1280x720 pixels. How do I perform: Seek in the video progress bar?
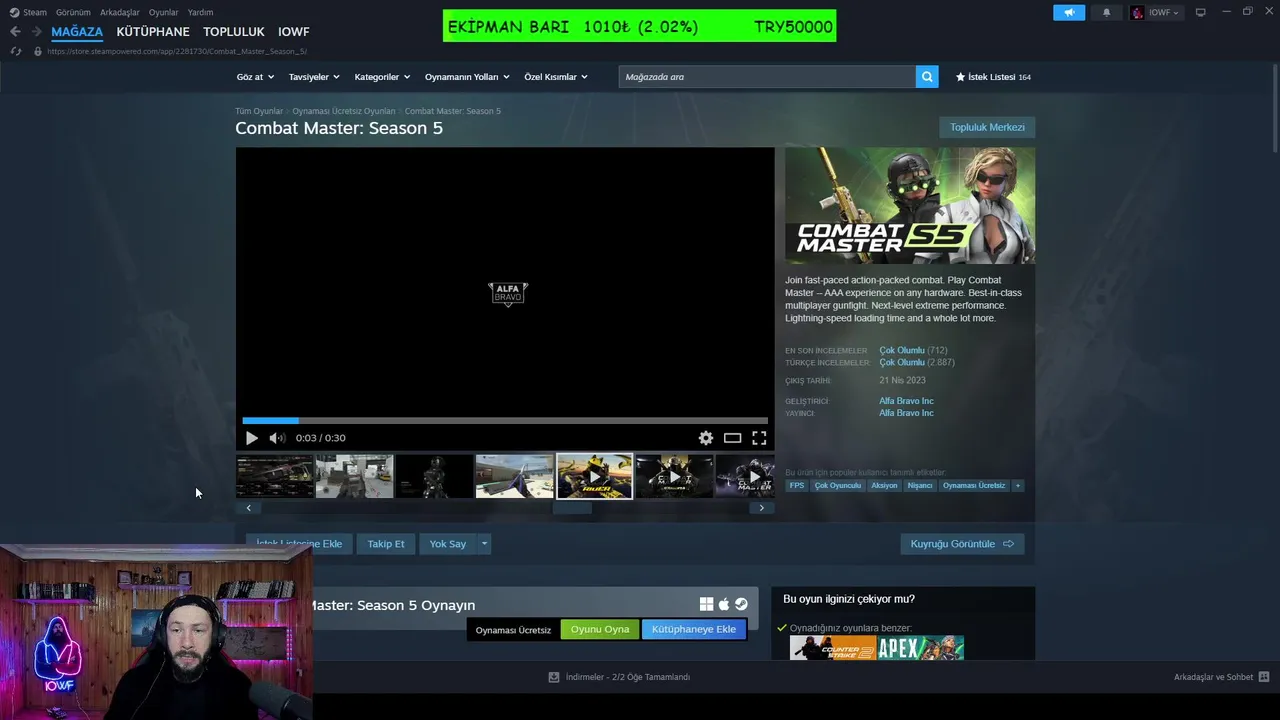[x=505, y=421]
